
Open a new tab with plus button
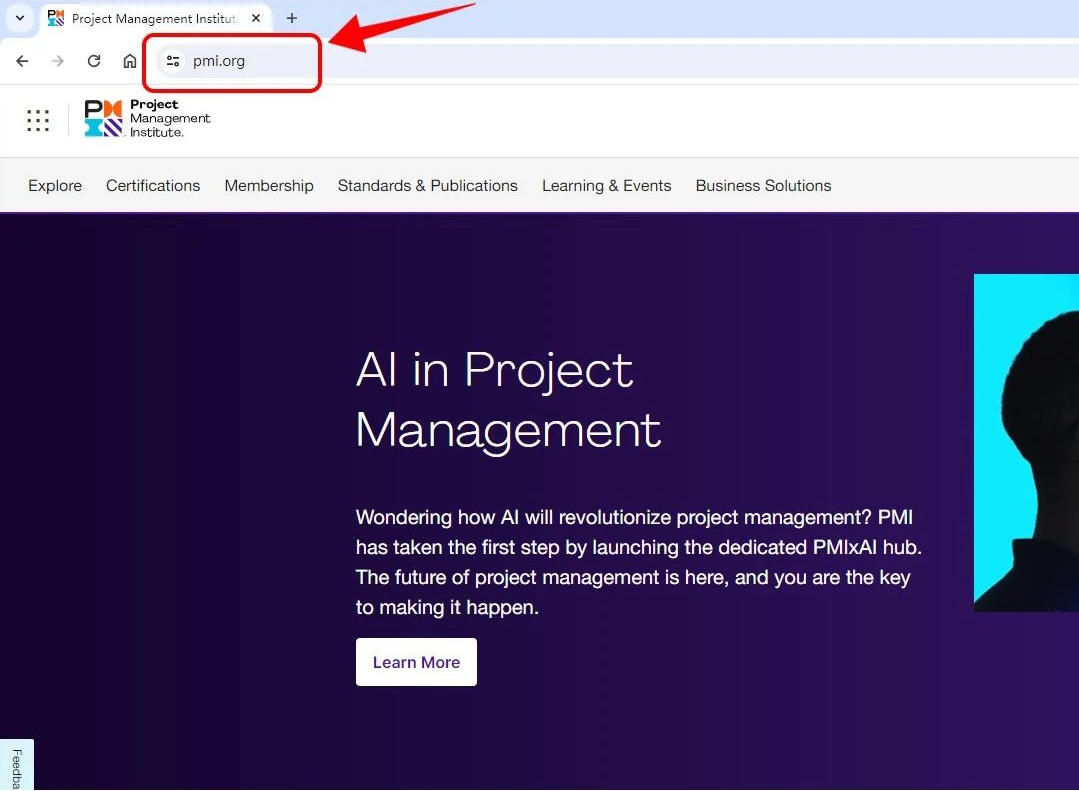[292, 18]
